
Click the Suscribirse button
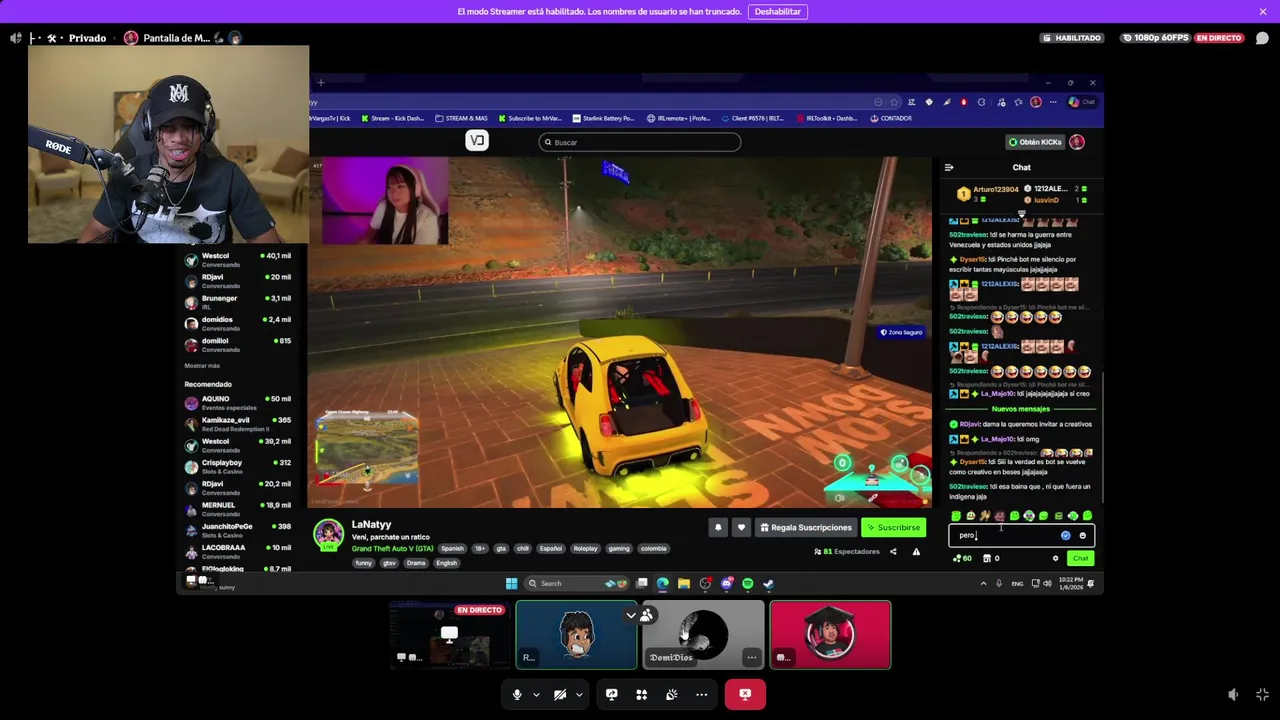894,528
